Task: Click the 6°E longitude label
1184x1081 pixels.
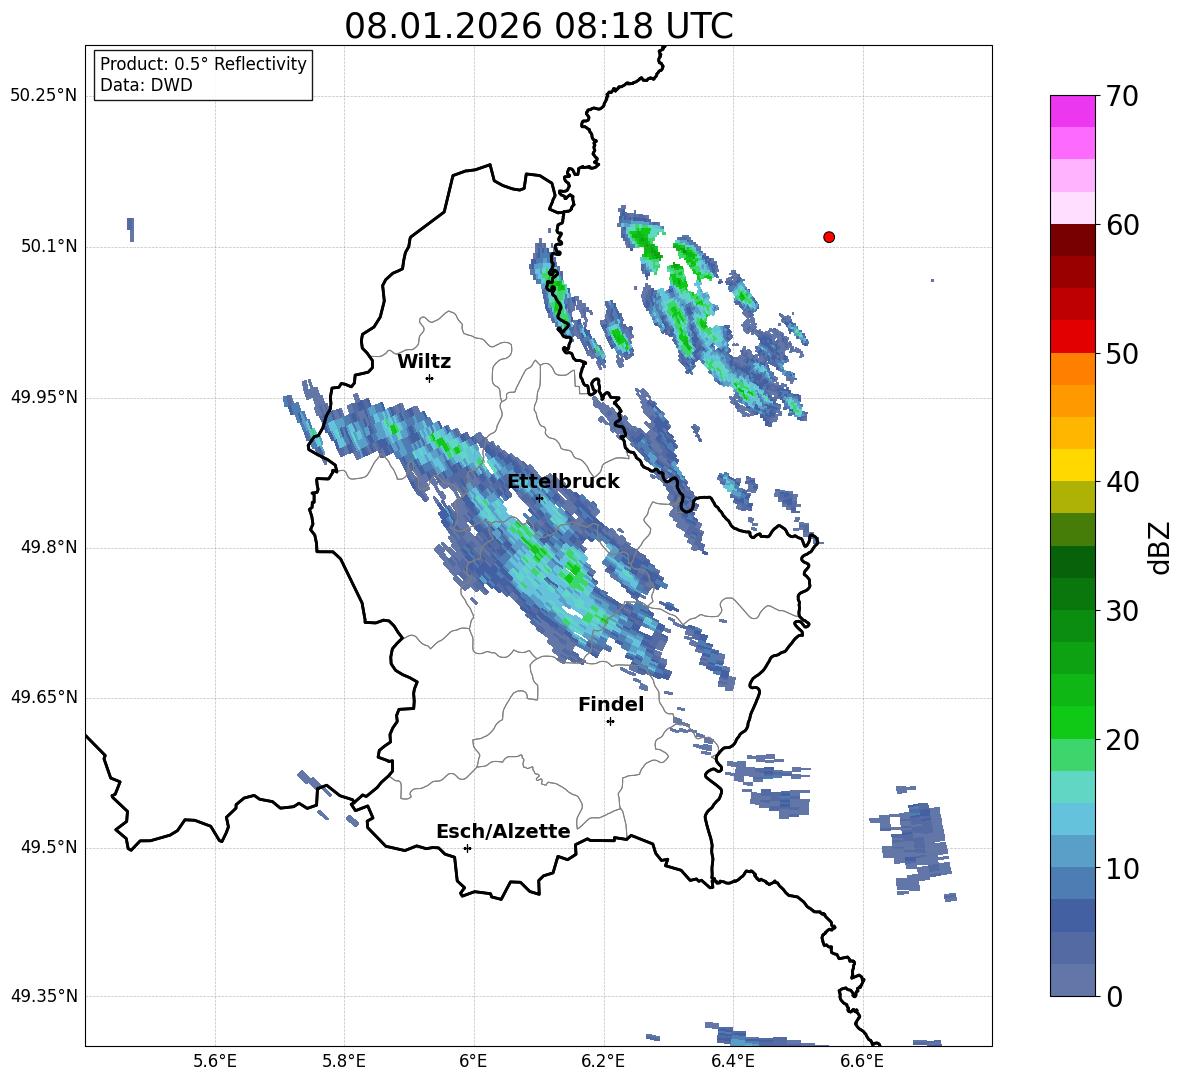Action: 473,1061
